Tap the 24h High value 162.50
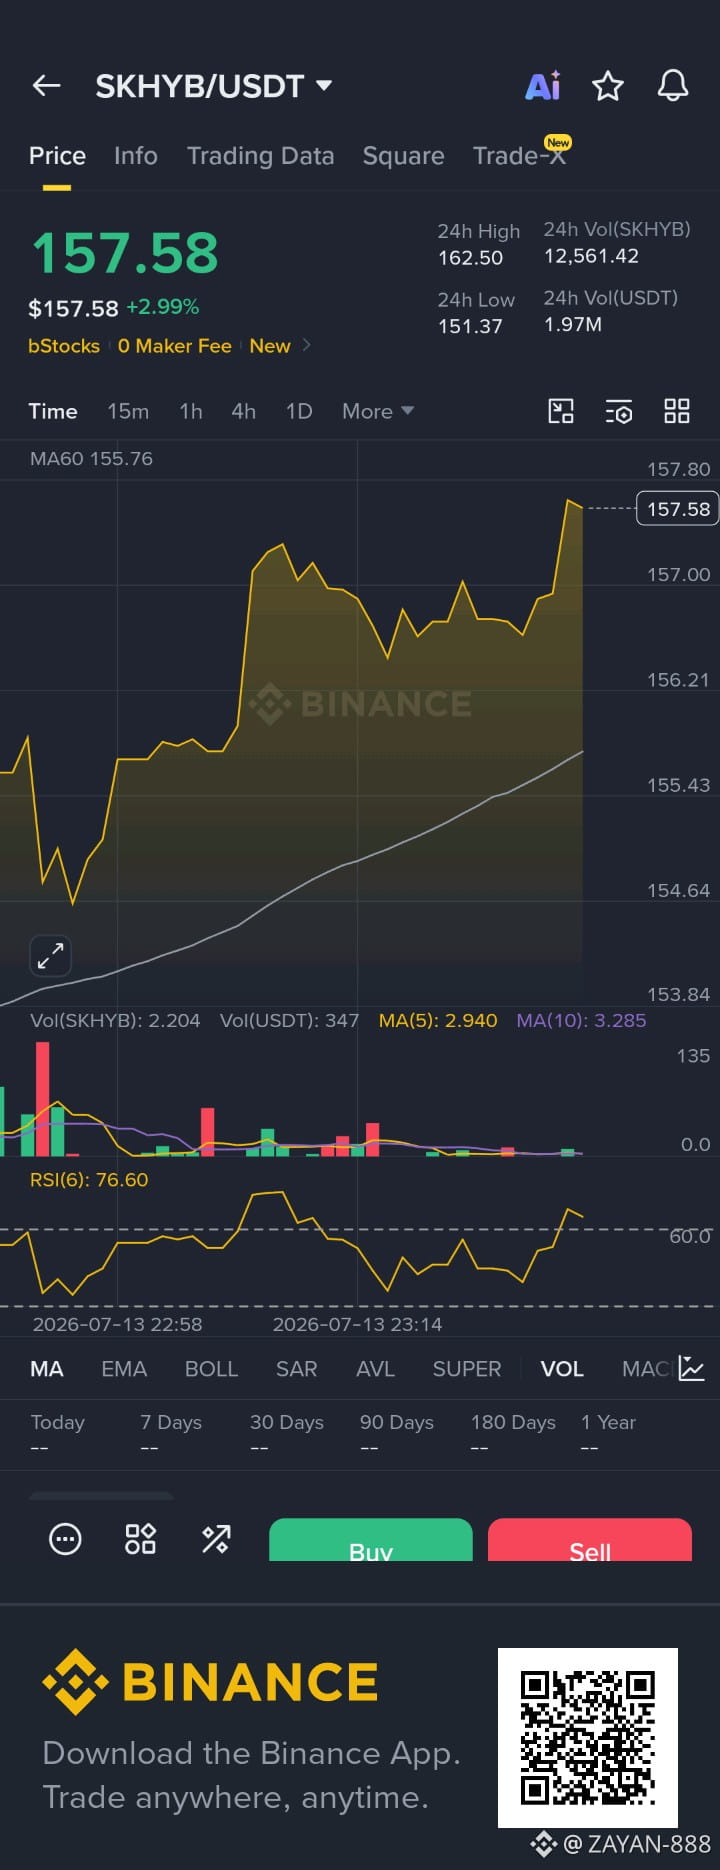Viewport: 720px width, 1870px height. [470, 258]
